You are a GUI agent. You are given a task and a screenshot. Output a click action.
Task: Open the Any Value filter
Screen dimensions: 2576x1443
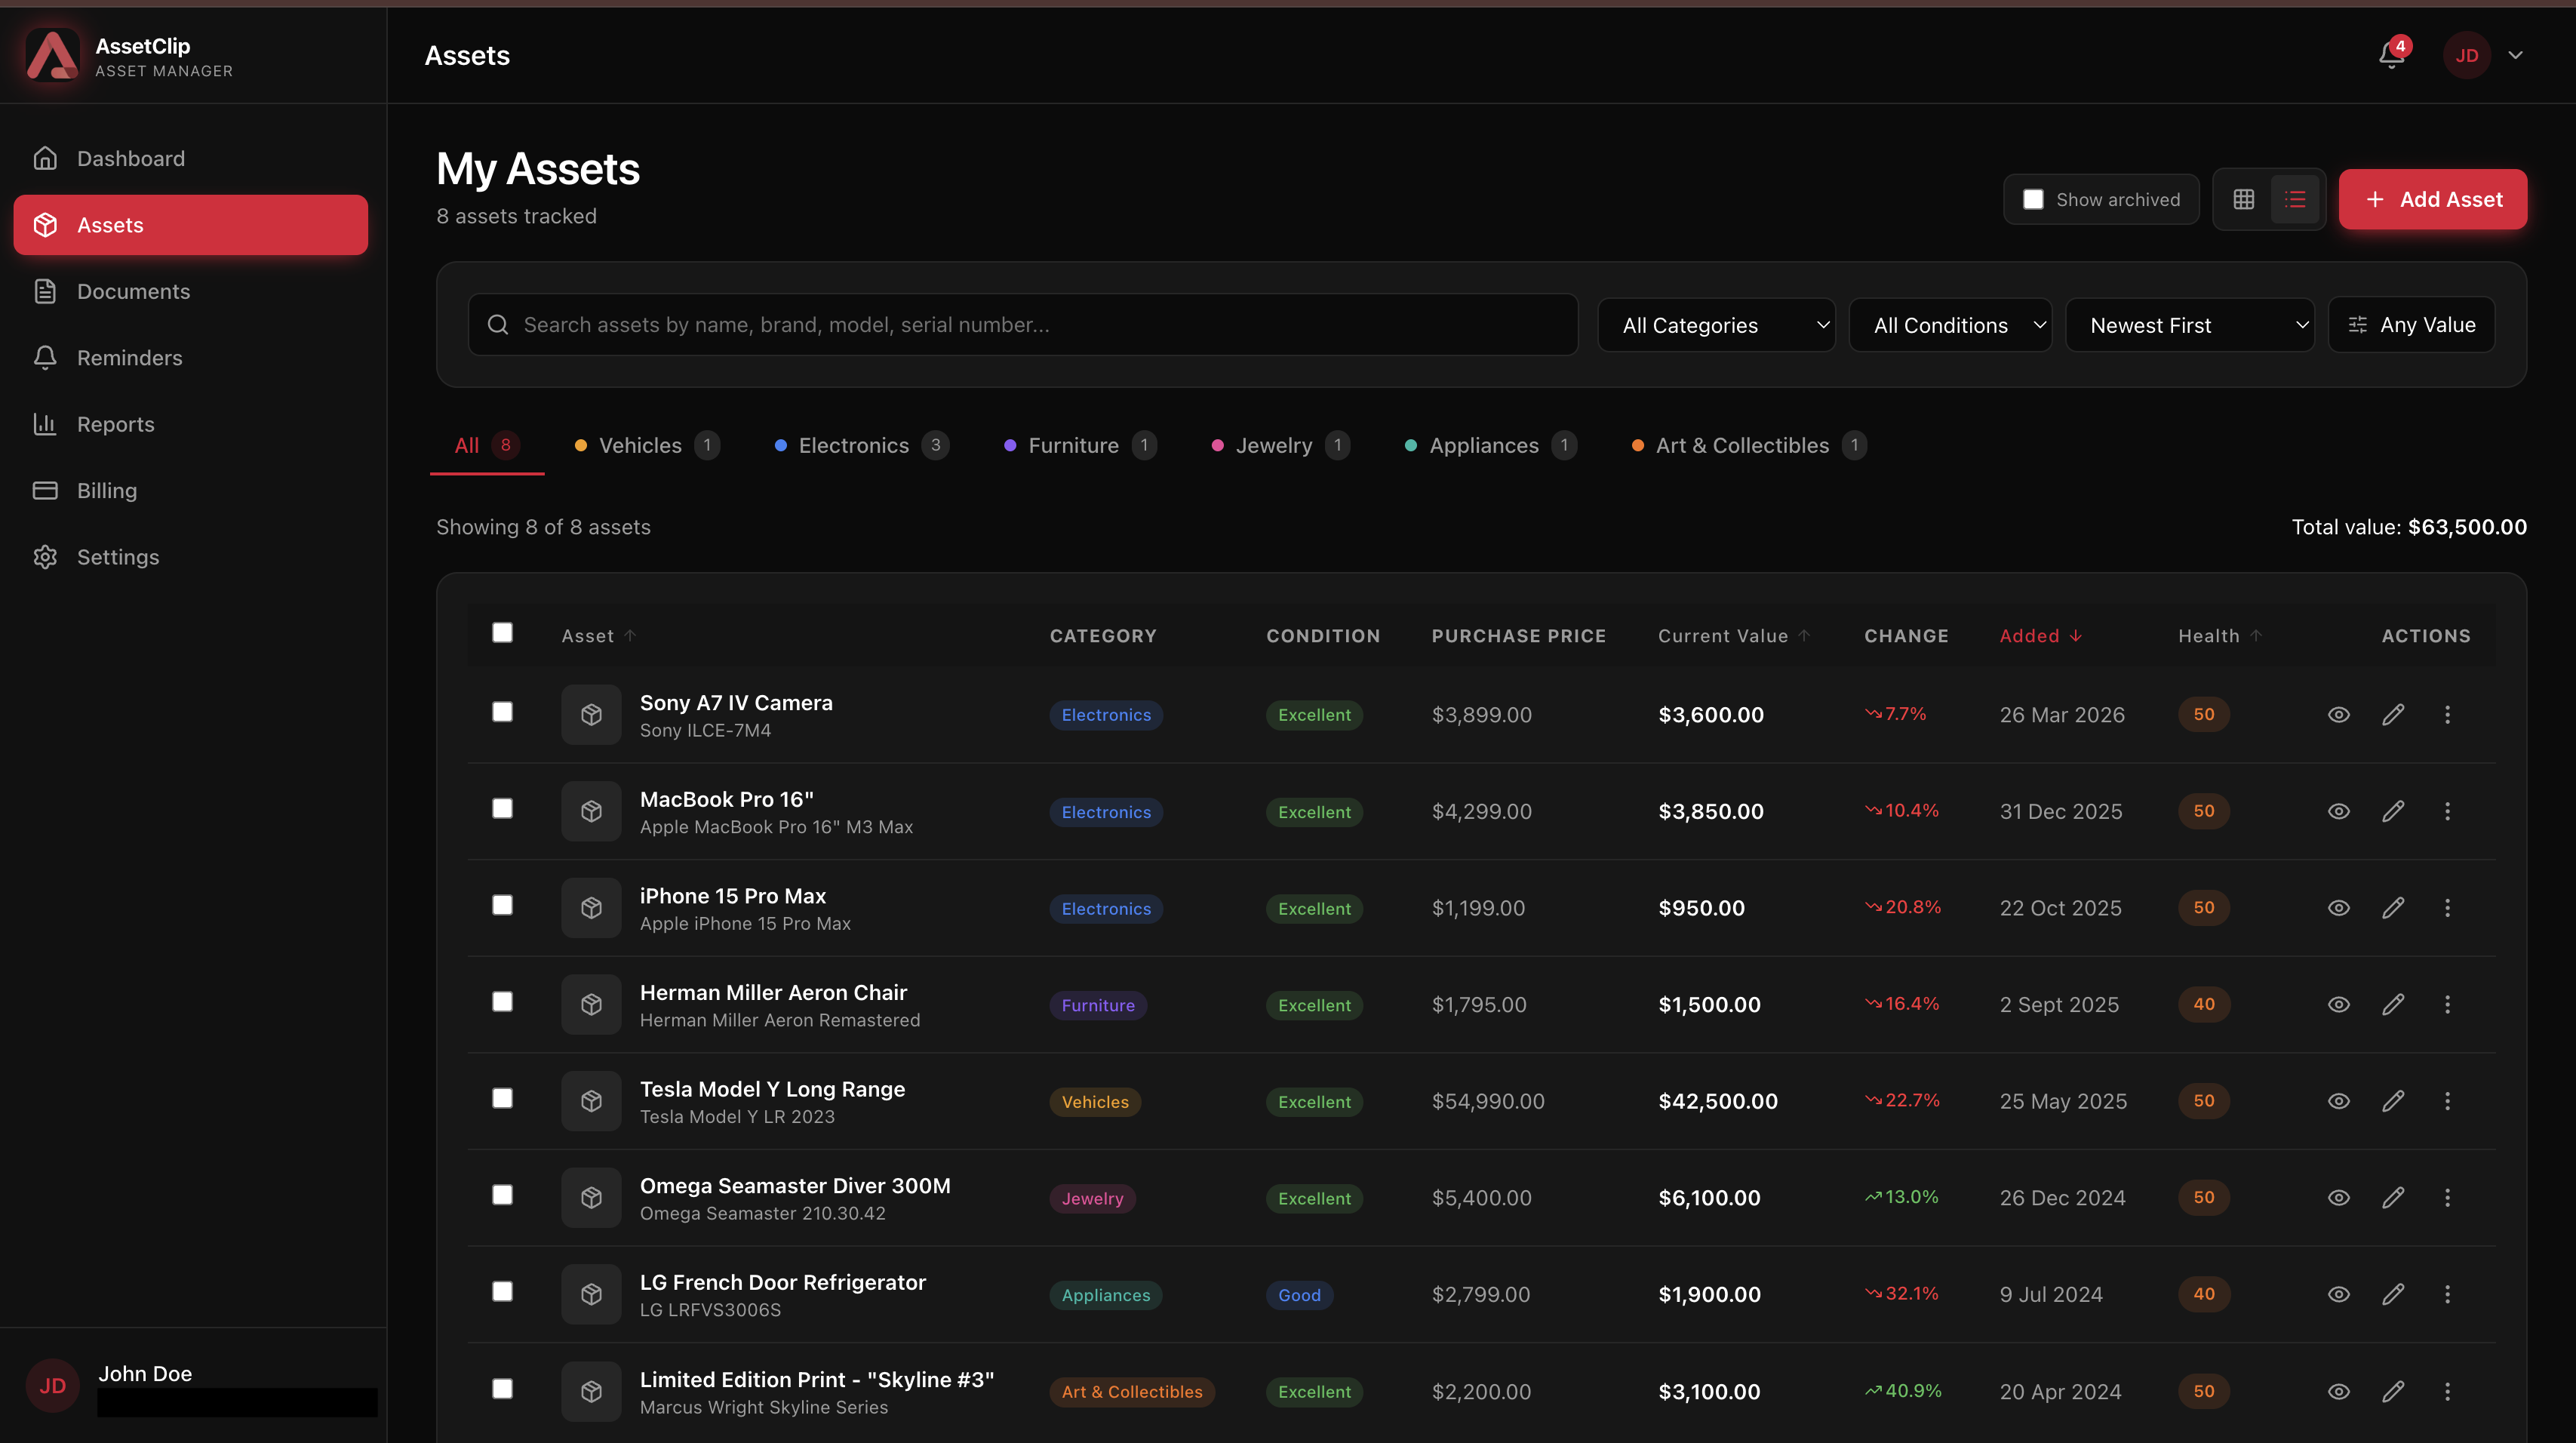tap(2411, 325)
